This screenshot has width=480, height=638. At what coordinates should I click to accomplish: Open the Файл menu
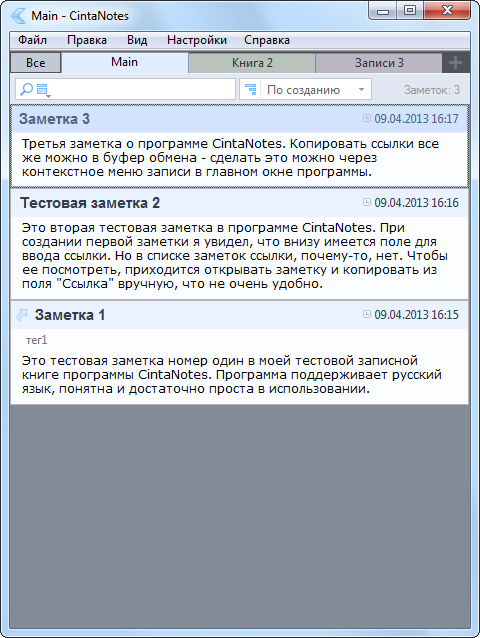coord(33,40)
